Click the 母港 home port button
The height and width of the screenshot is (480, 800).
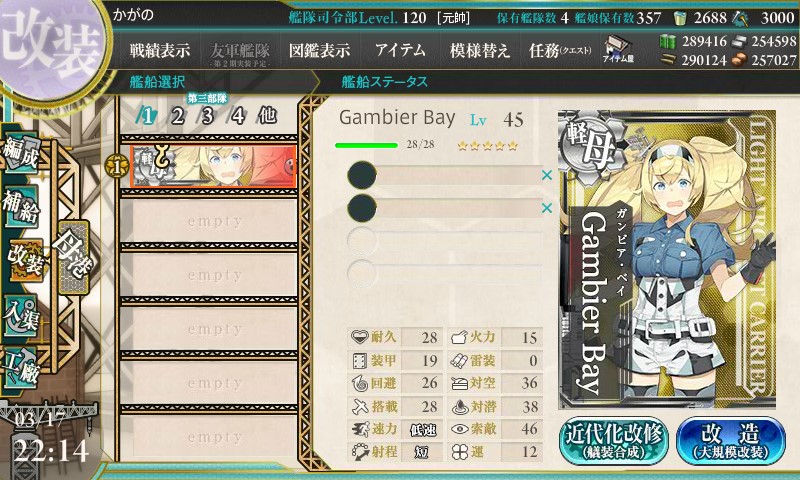point(73,257)
